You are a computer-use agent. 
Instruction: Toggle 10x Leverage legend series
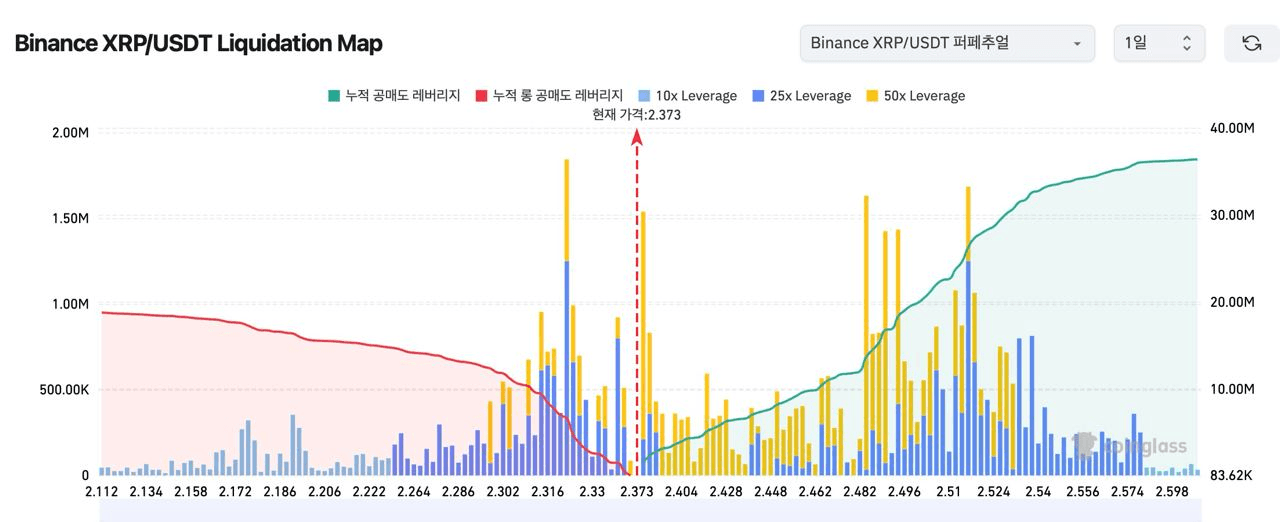tap(687, 96)
